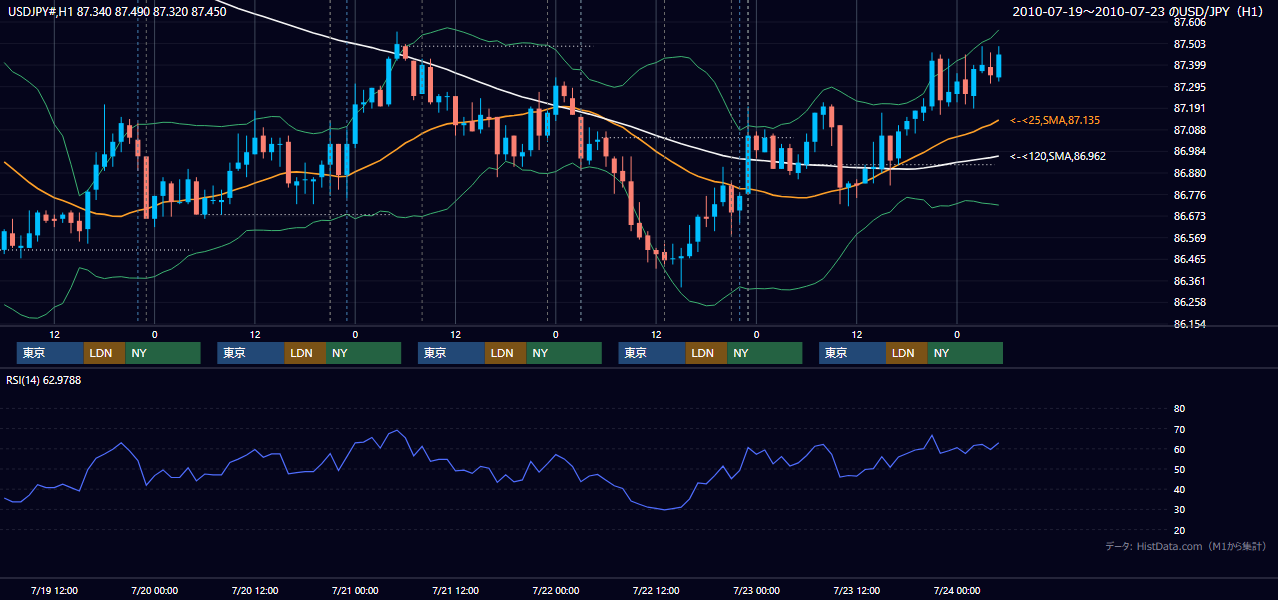Click the 7/20 12:00 time label
Image resolution: width=1278 pixels, height=600 pixels.
[255, 590]
